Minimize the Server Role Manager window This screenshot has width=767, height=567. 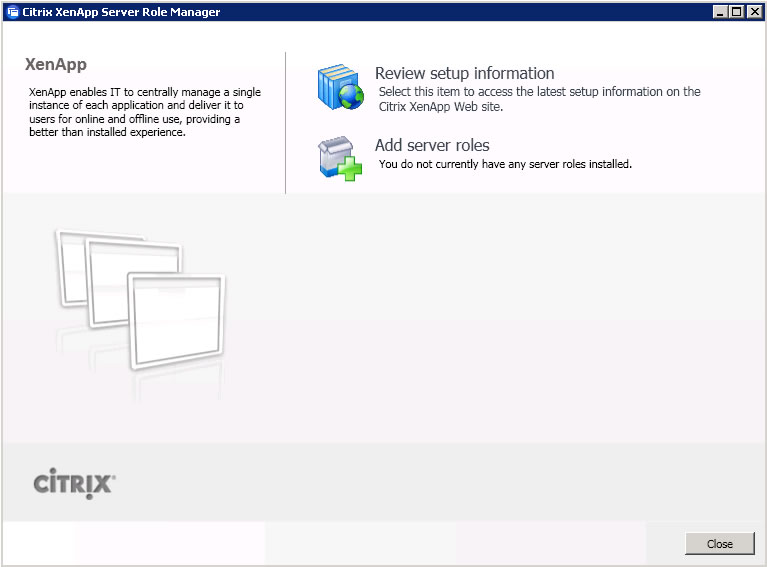click(720, 12)
